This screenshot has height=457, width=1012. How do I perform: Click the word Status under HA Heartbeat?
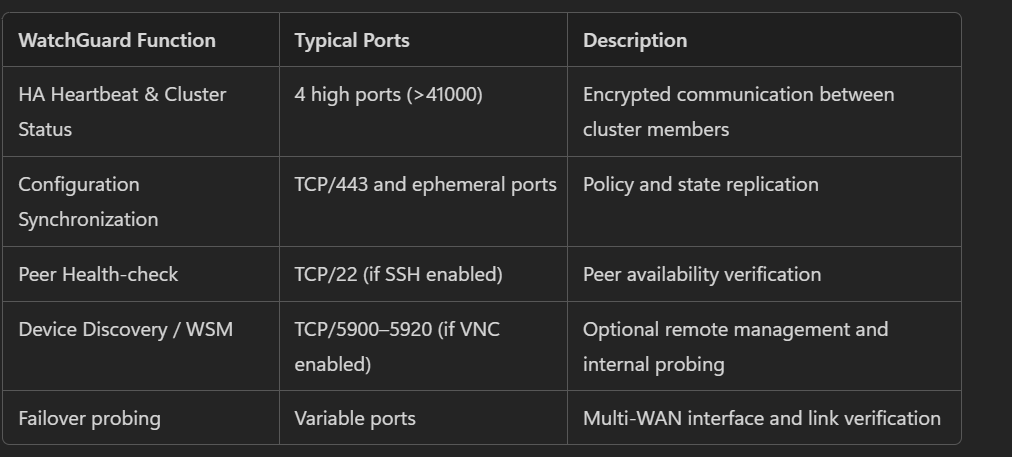[45, 129]
